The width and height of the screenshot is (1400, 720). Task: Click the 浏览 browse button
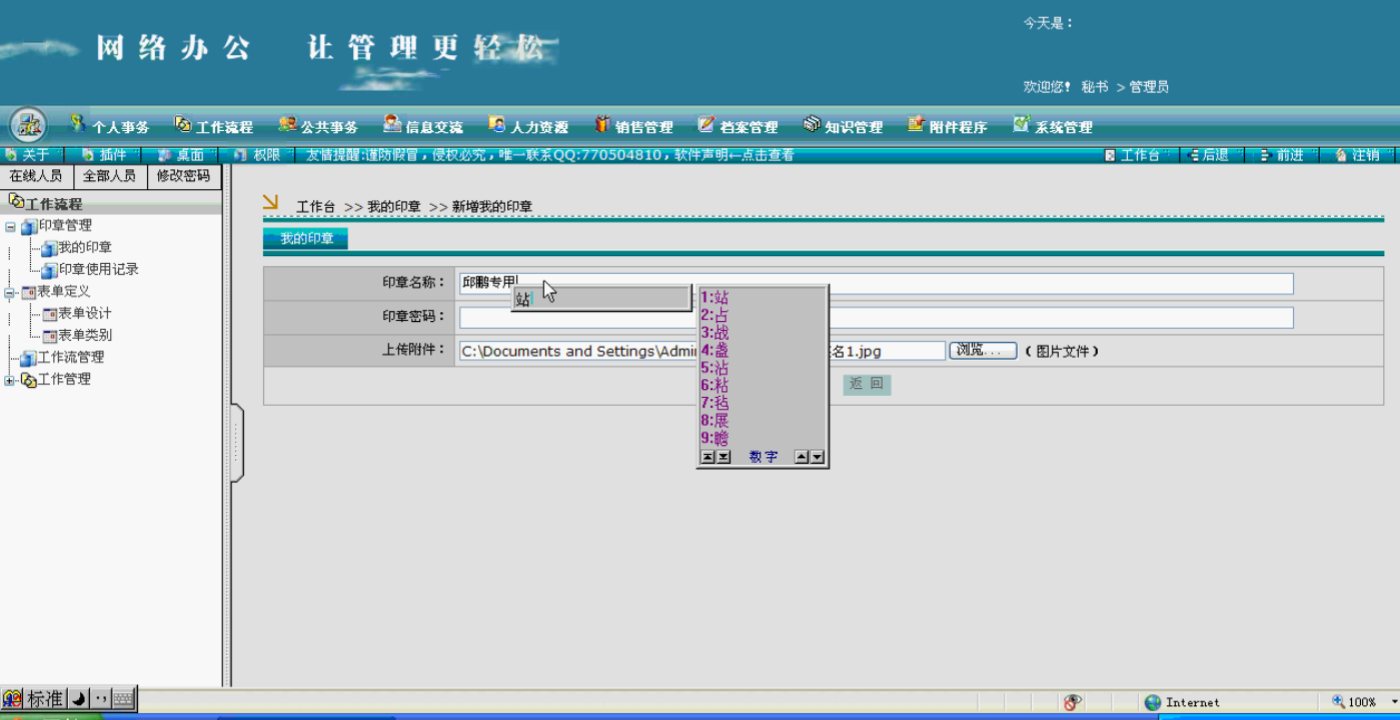[x=982, y=351]
